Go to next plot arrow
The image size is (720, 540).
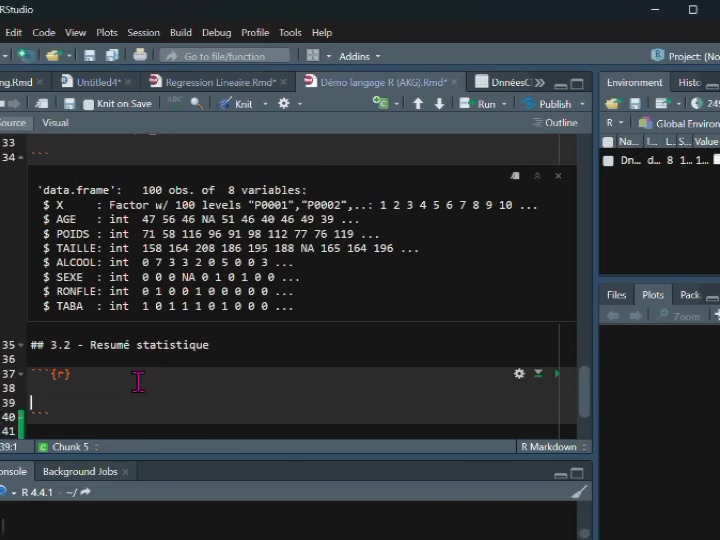(636, 316)
